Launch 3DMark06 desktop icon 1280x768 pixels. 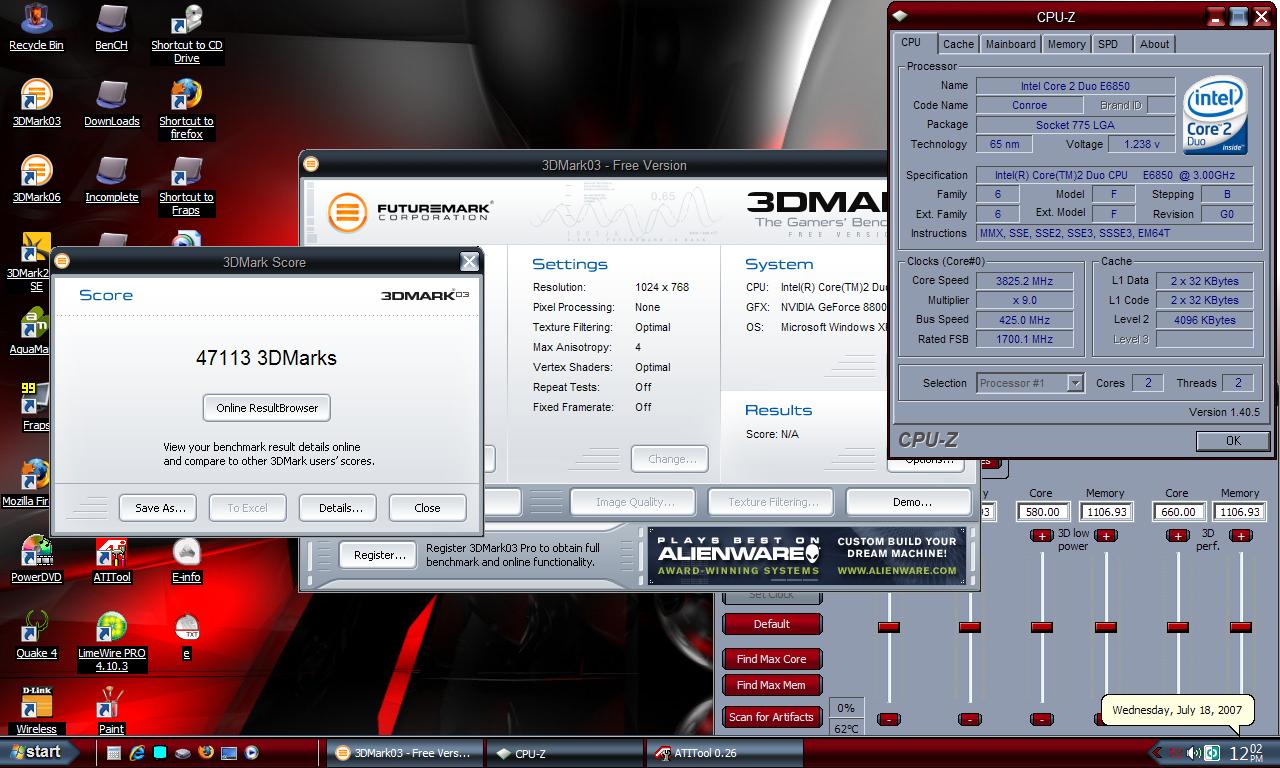(x=36, y=180)
